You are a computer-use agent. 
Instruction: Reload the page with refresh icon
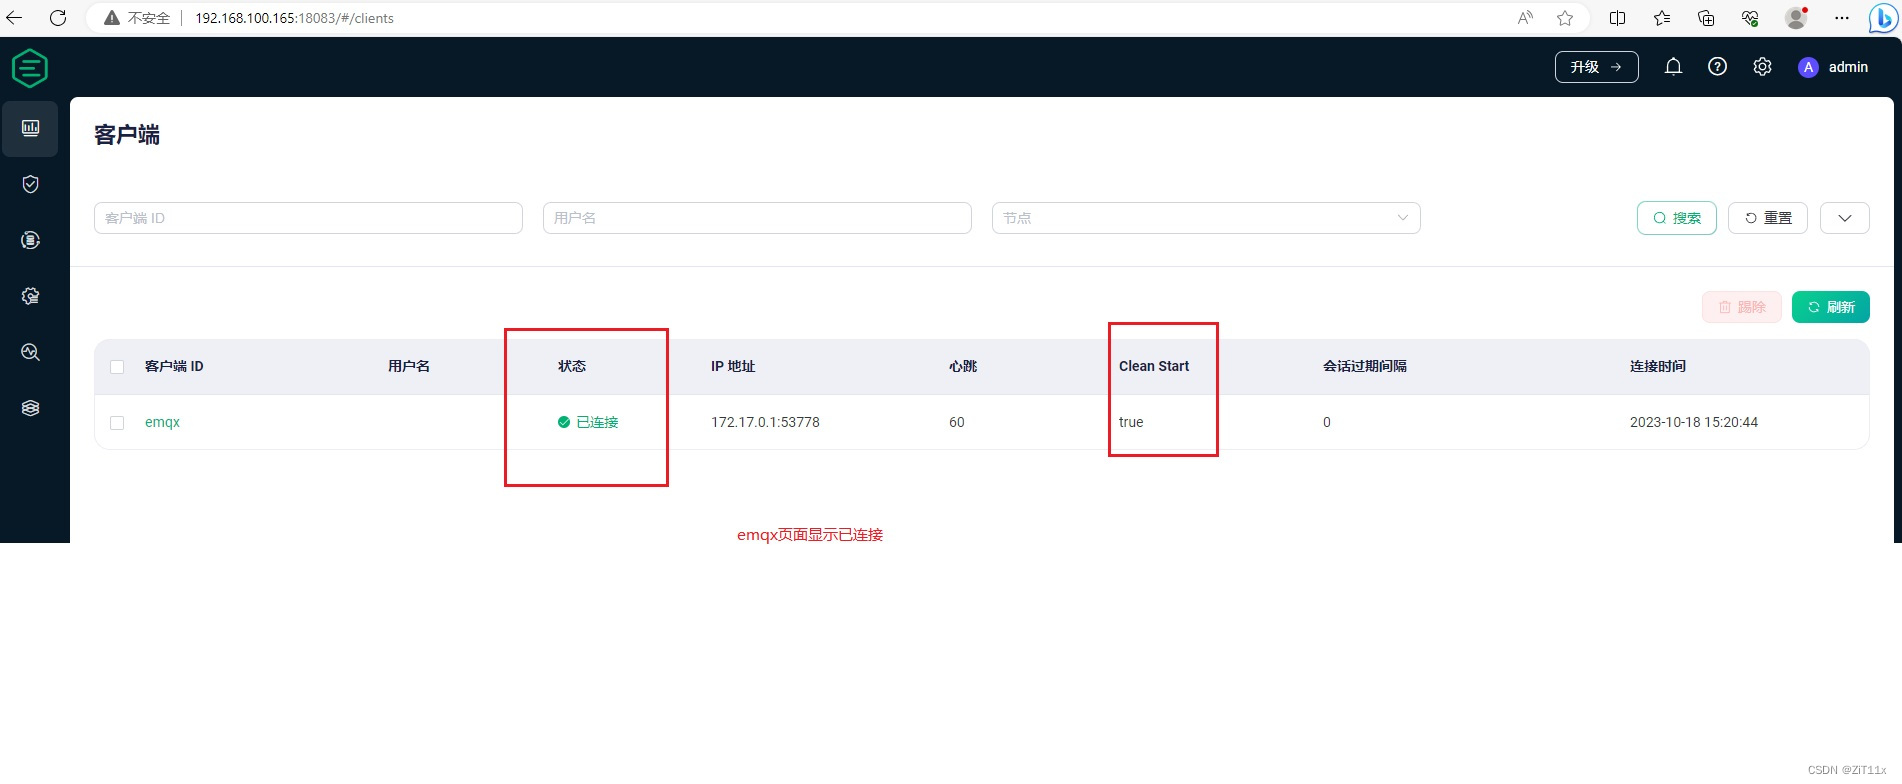pos(58,18)
